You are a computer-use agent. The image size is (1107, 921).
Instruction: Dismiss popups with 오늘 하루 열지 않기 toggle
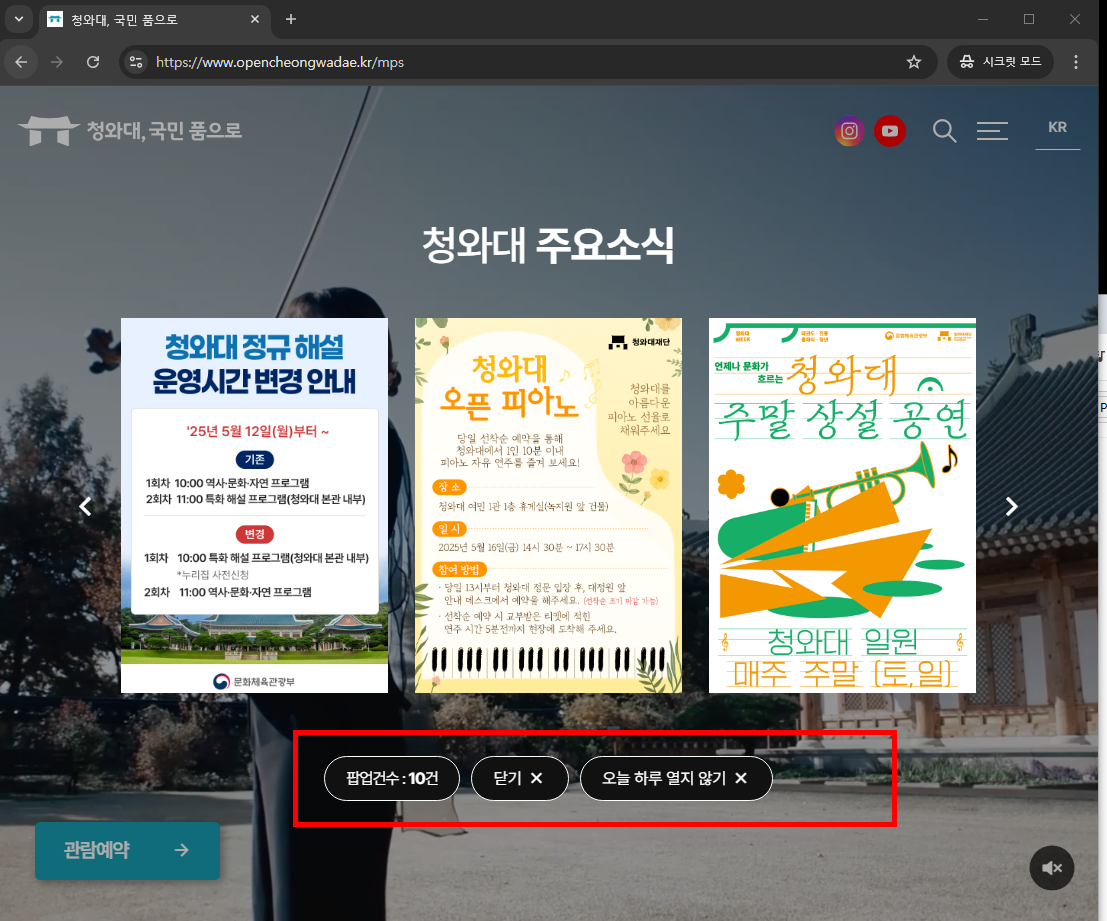coord(676,778)
